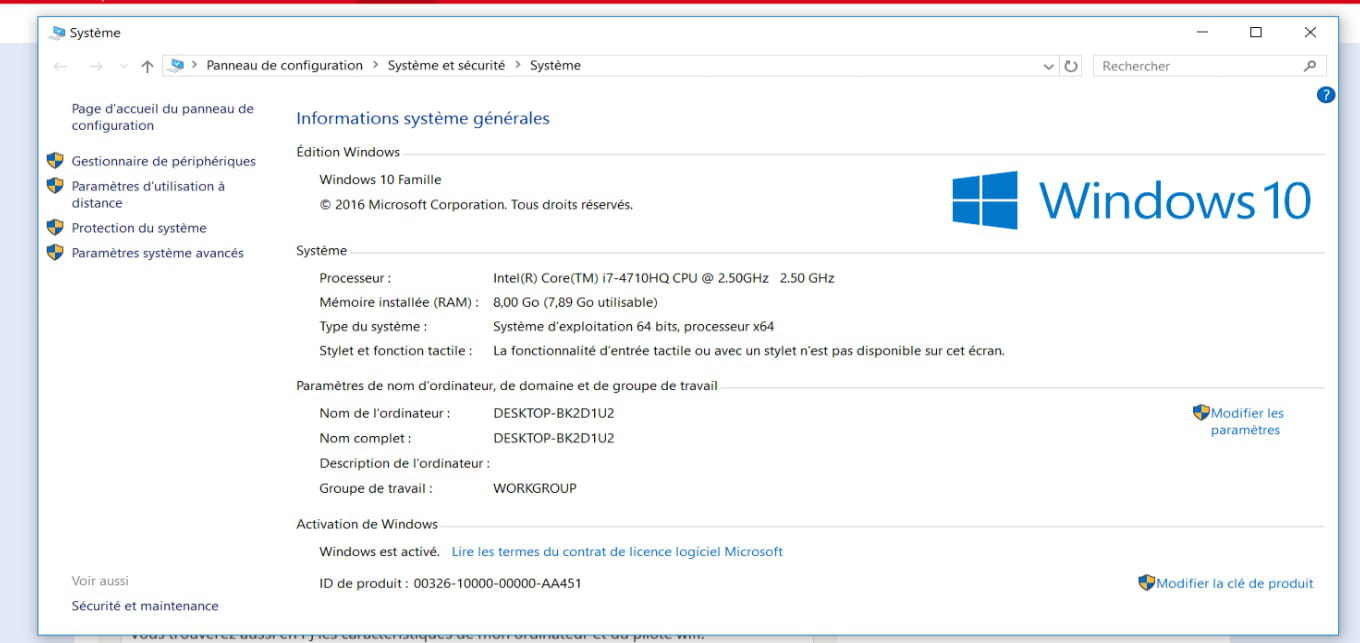
Task: Click the 'Informations système générales' heading
Action: coord(423,118)
